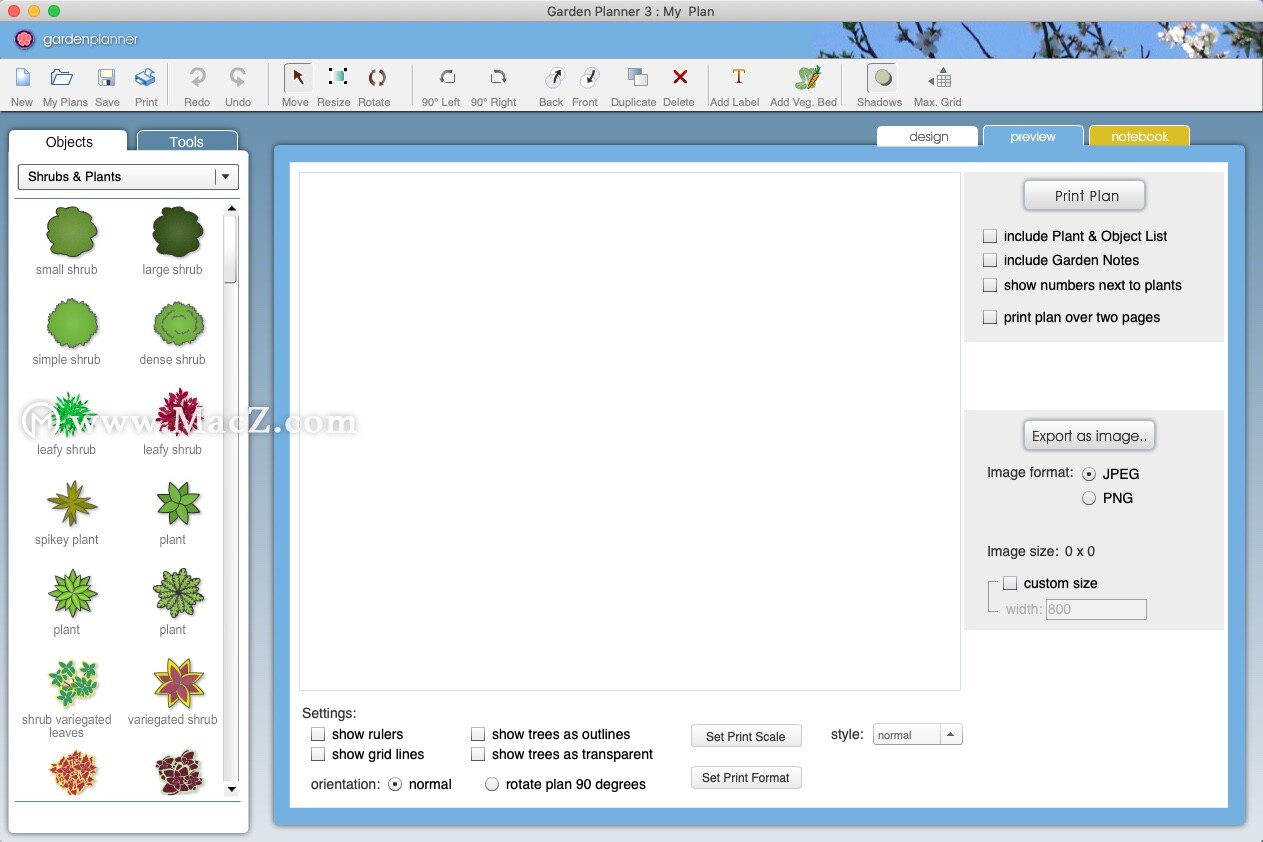Screen dimensions: 1263x842
Task: Select the PNG image format
Action: (1089, 498)
